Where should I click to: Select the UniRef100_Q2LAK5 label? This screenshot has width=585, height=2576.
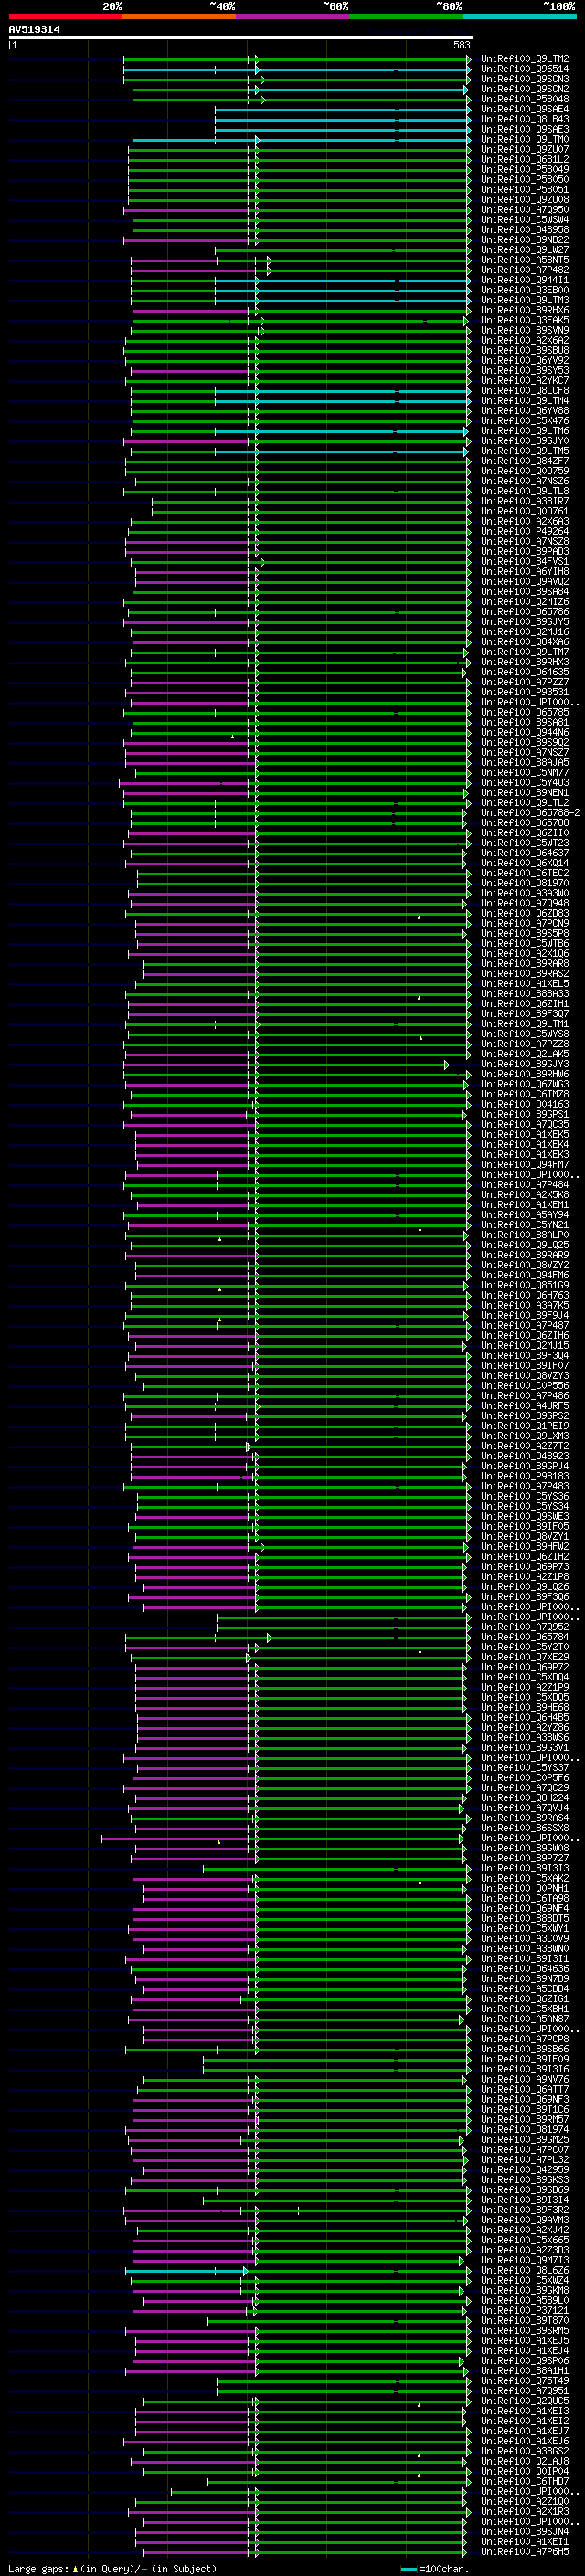[525, 1054]
